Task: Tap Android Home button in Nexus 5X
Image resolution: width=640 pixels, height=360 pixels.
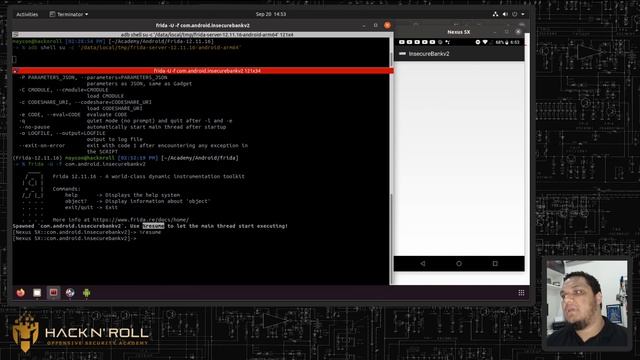Action: click(x=459, y=264)
